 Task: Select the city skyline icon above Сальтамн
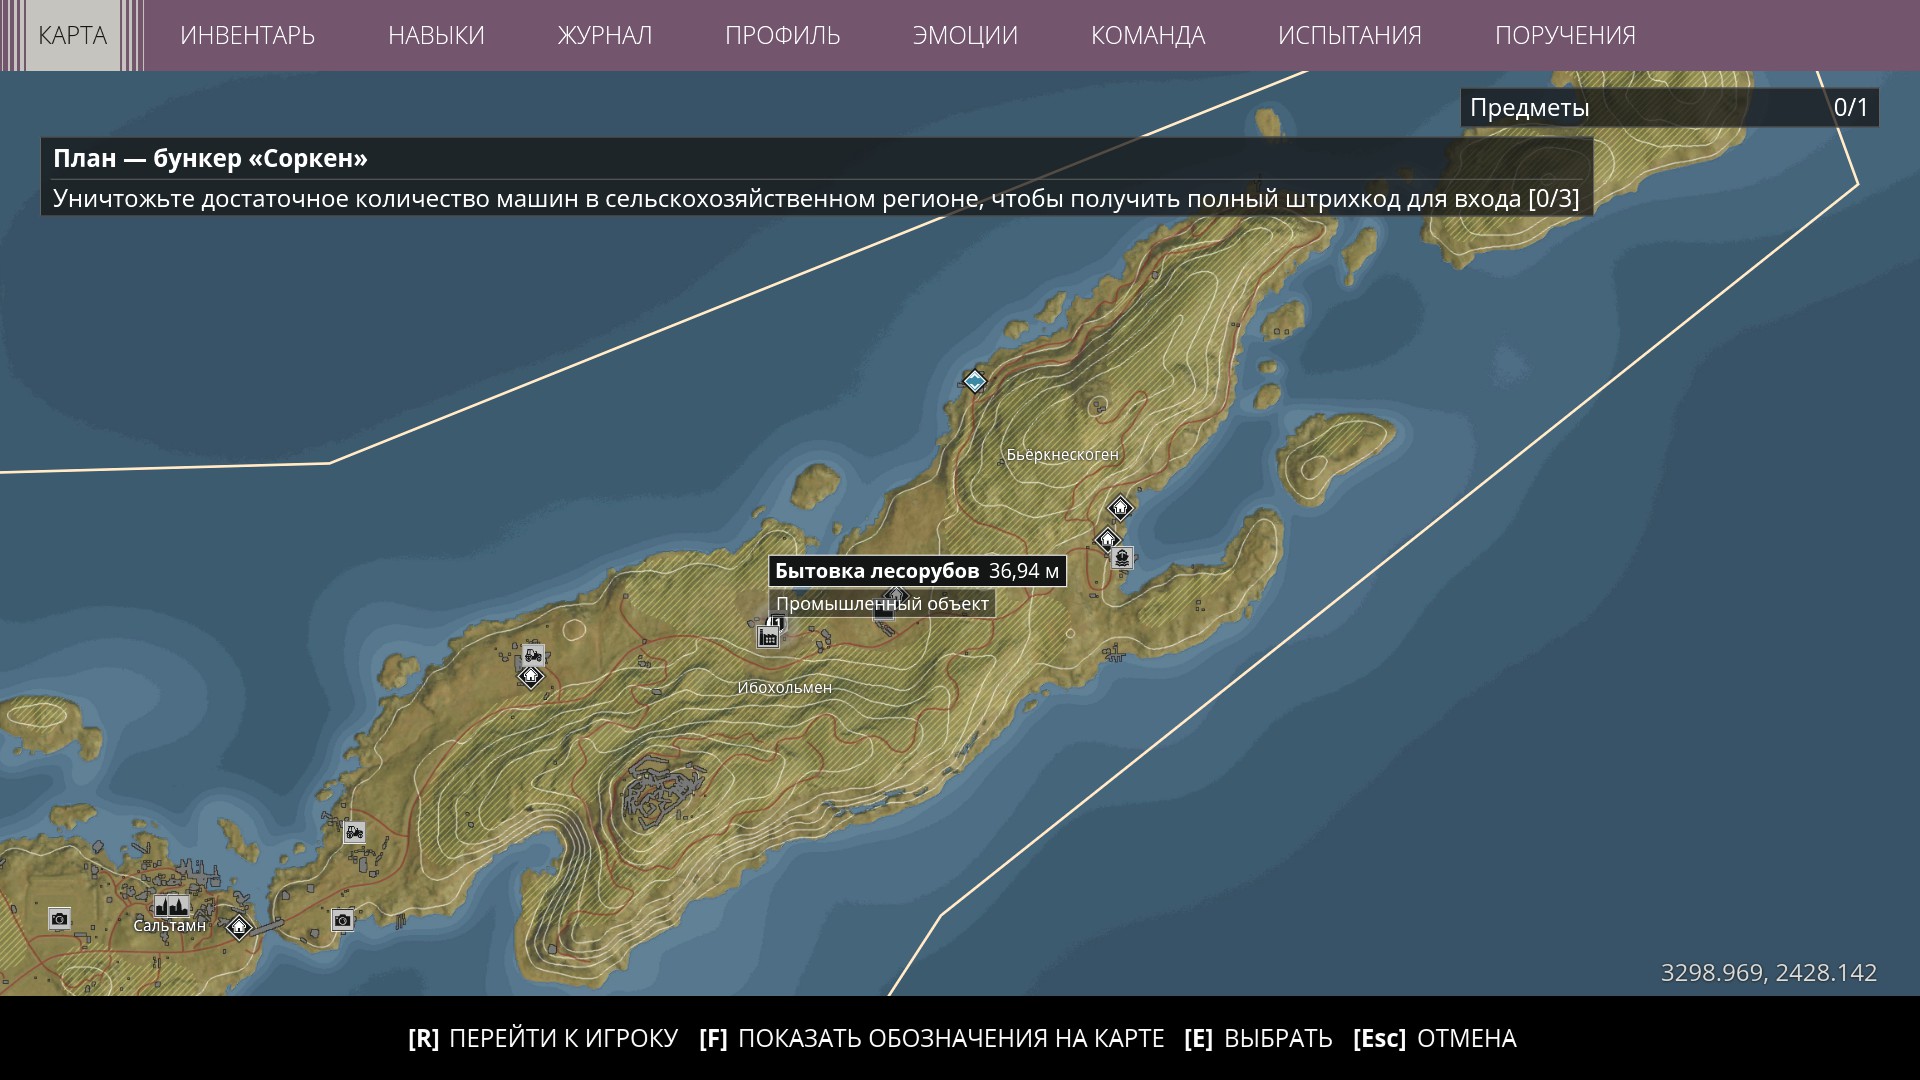coord(171,906)
